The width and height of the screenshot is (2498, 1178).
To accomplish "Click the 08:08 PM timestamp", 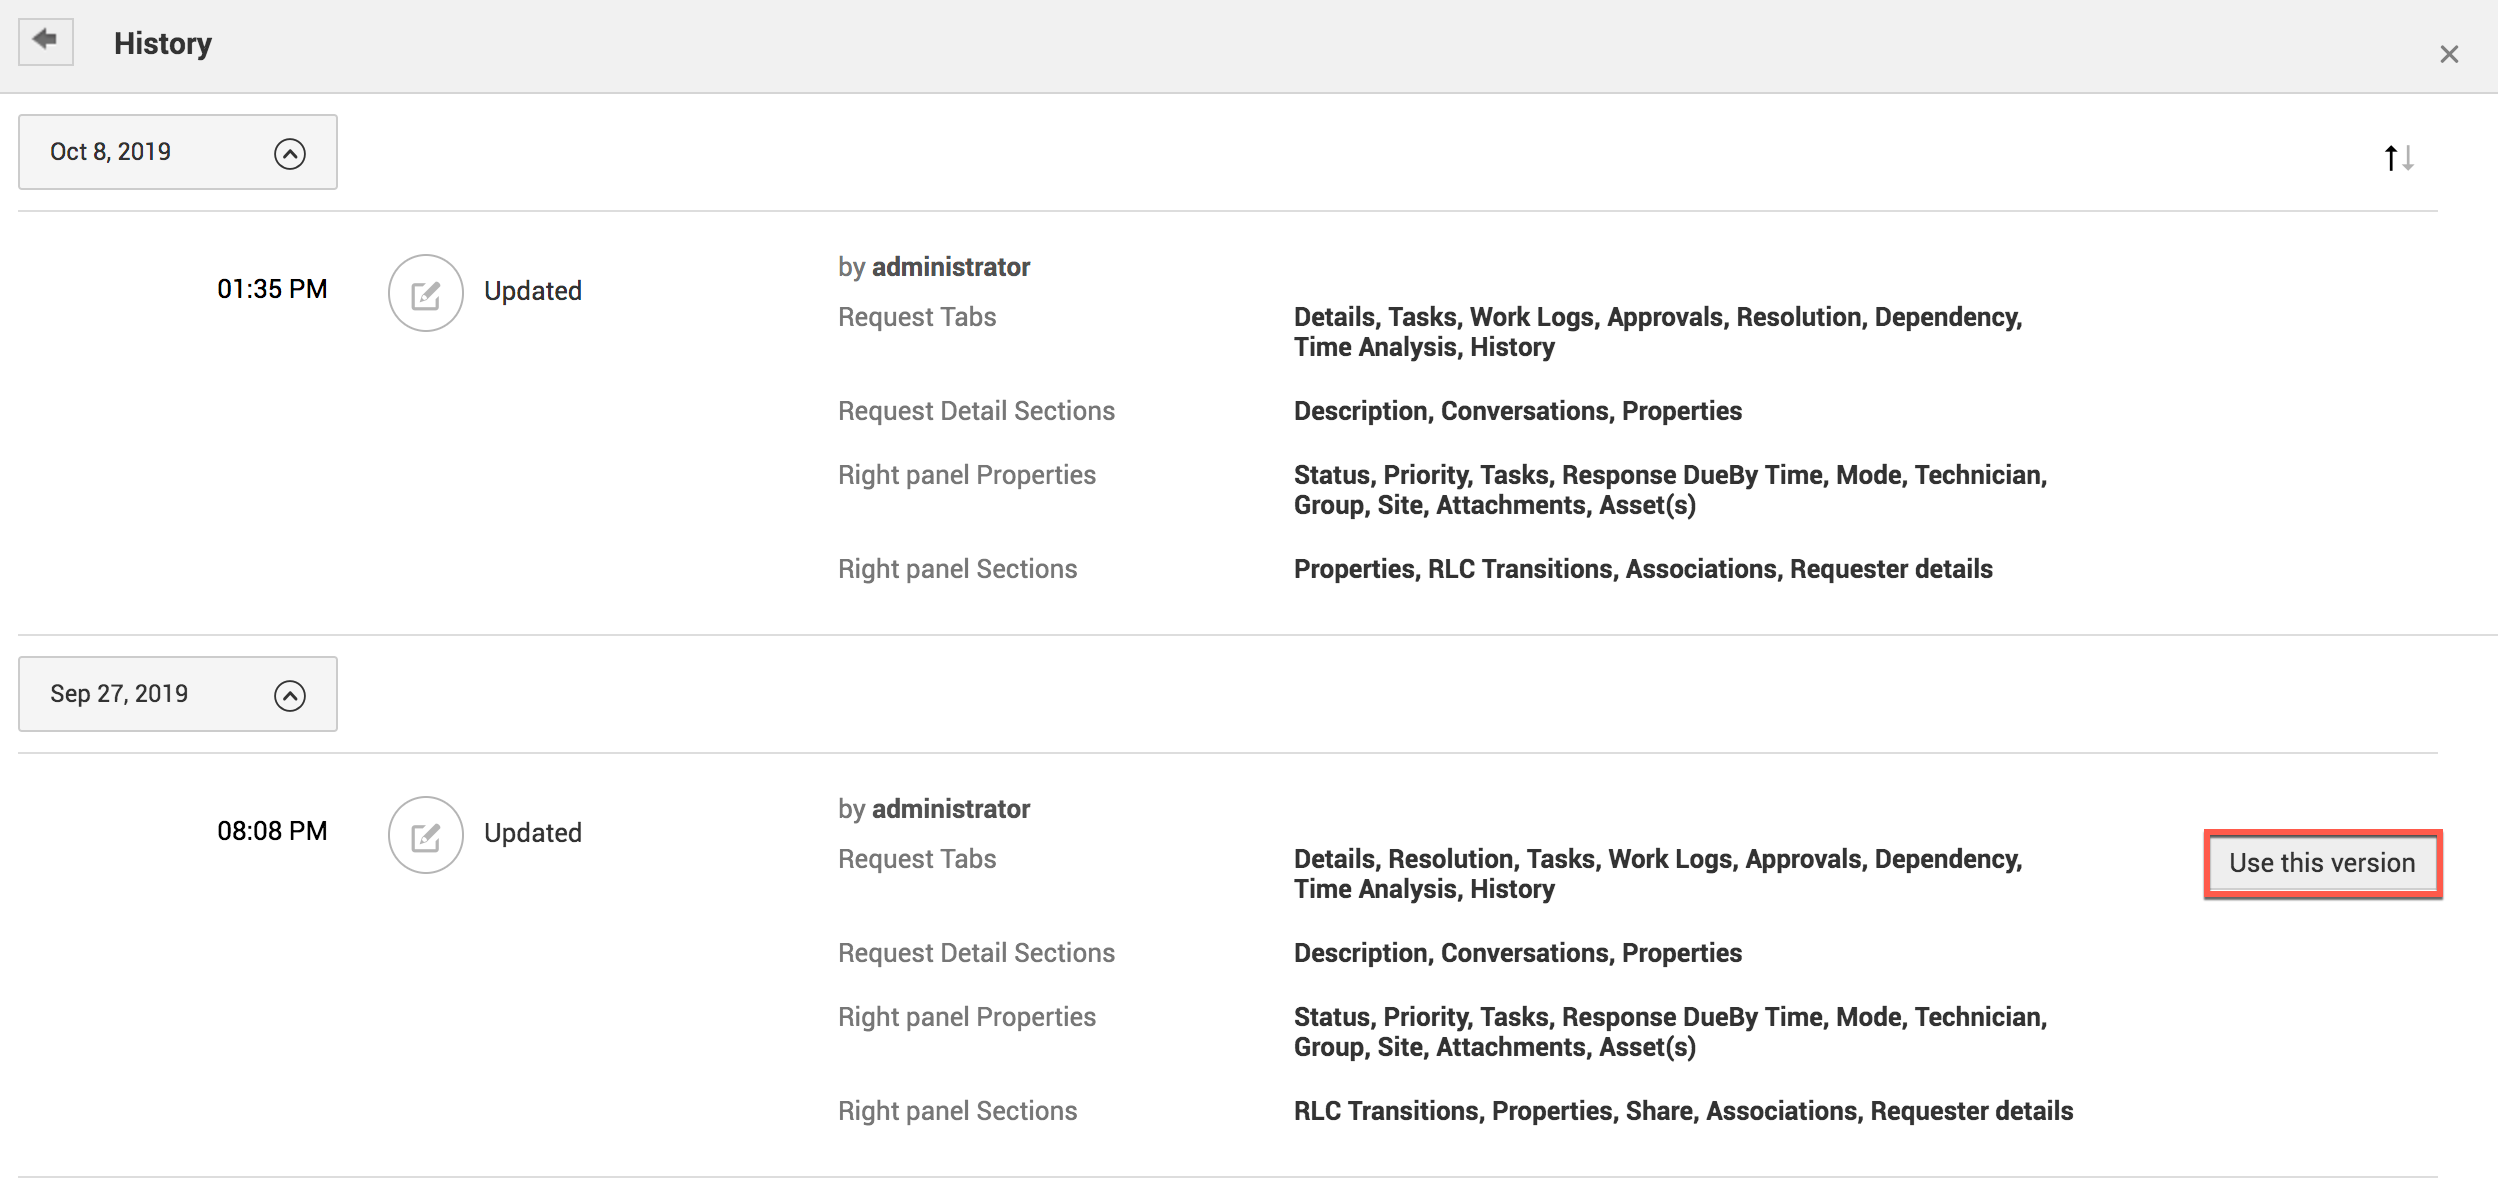I will pos(272,831).
